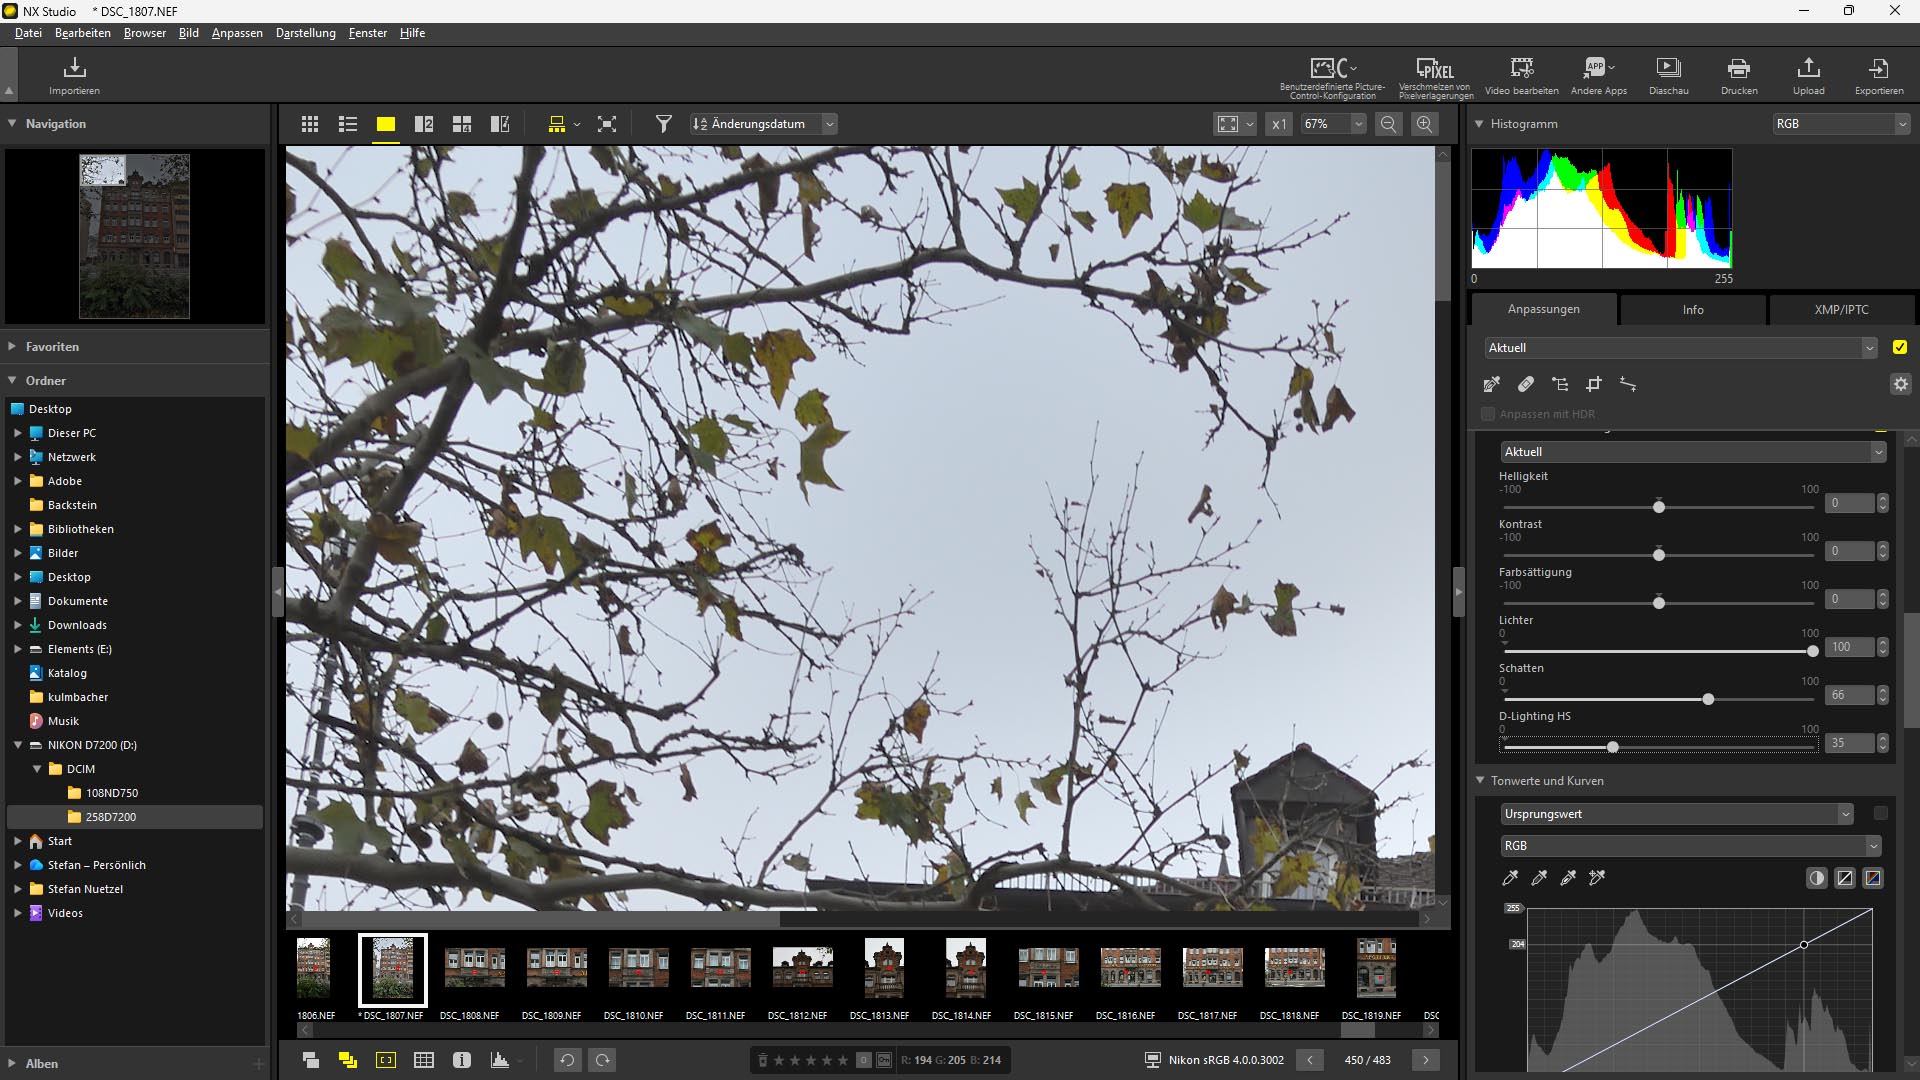The width and height of the screenshot is (1920, 1080).
Task: Click the filter funnel icon
Action: (663, 124)
